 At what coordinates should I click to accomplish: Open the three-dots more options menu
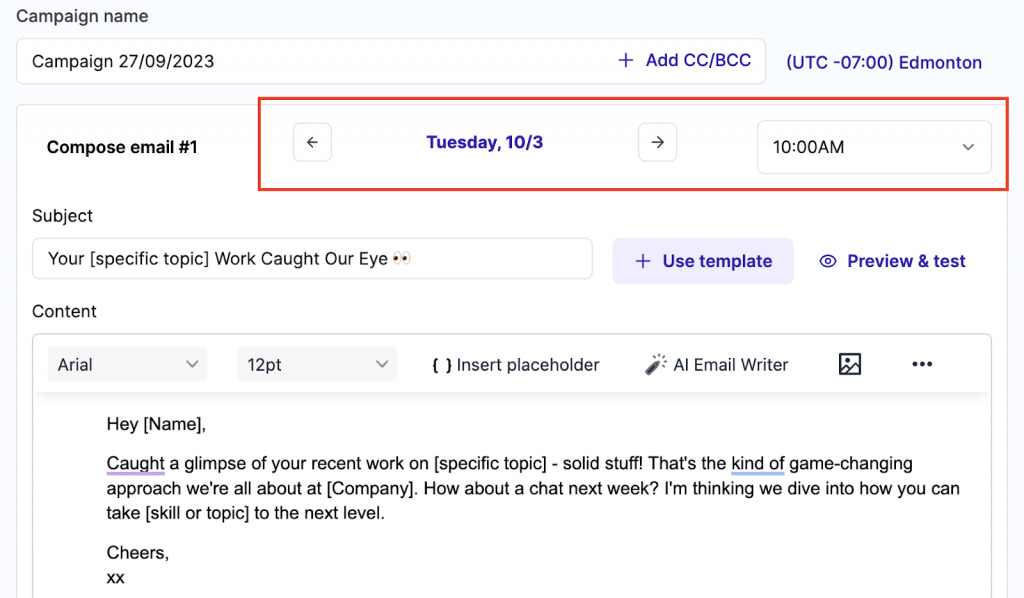[x=922, y=364]
